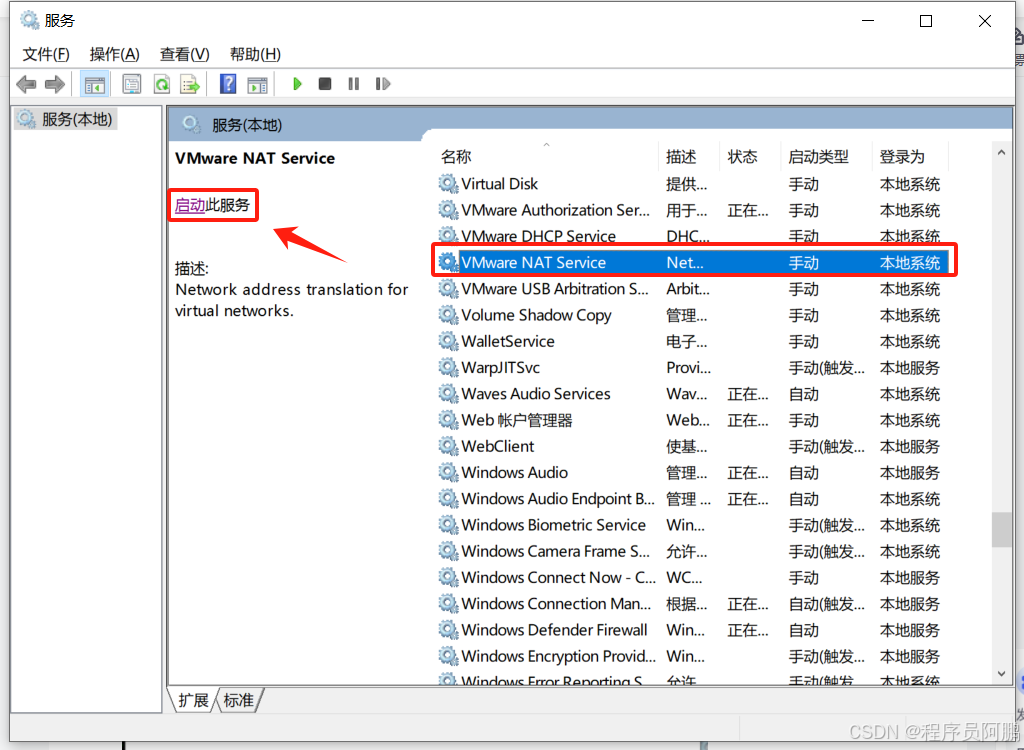Viewport: 1024px width, 750px height.
Task: Click the green Start service icon
Action: [x=297, y=84]
